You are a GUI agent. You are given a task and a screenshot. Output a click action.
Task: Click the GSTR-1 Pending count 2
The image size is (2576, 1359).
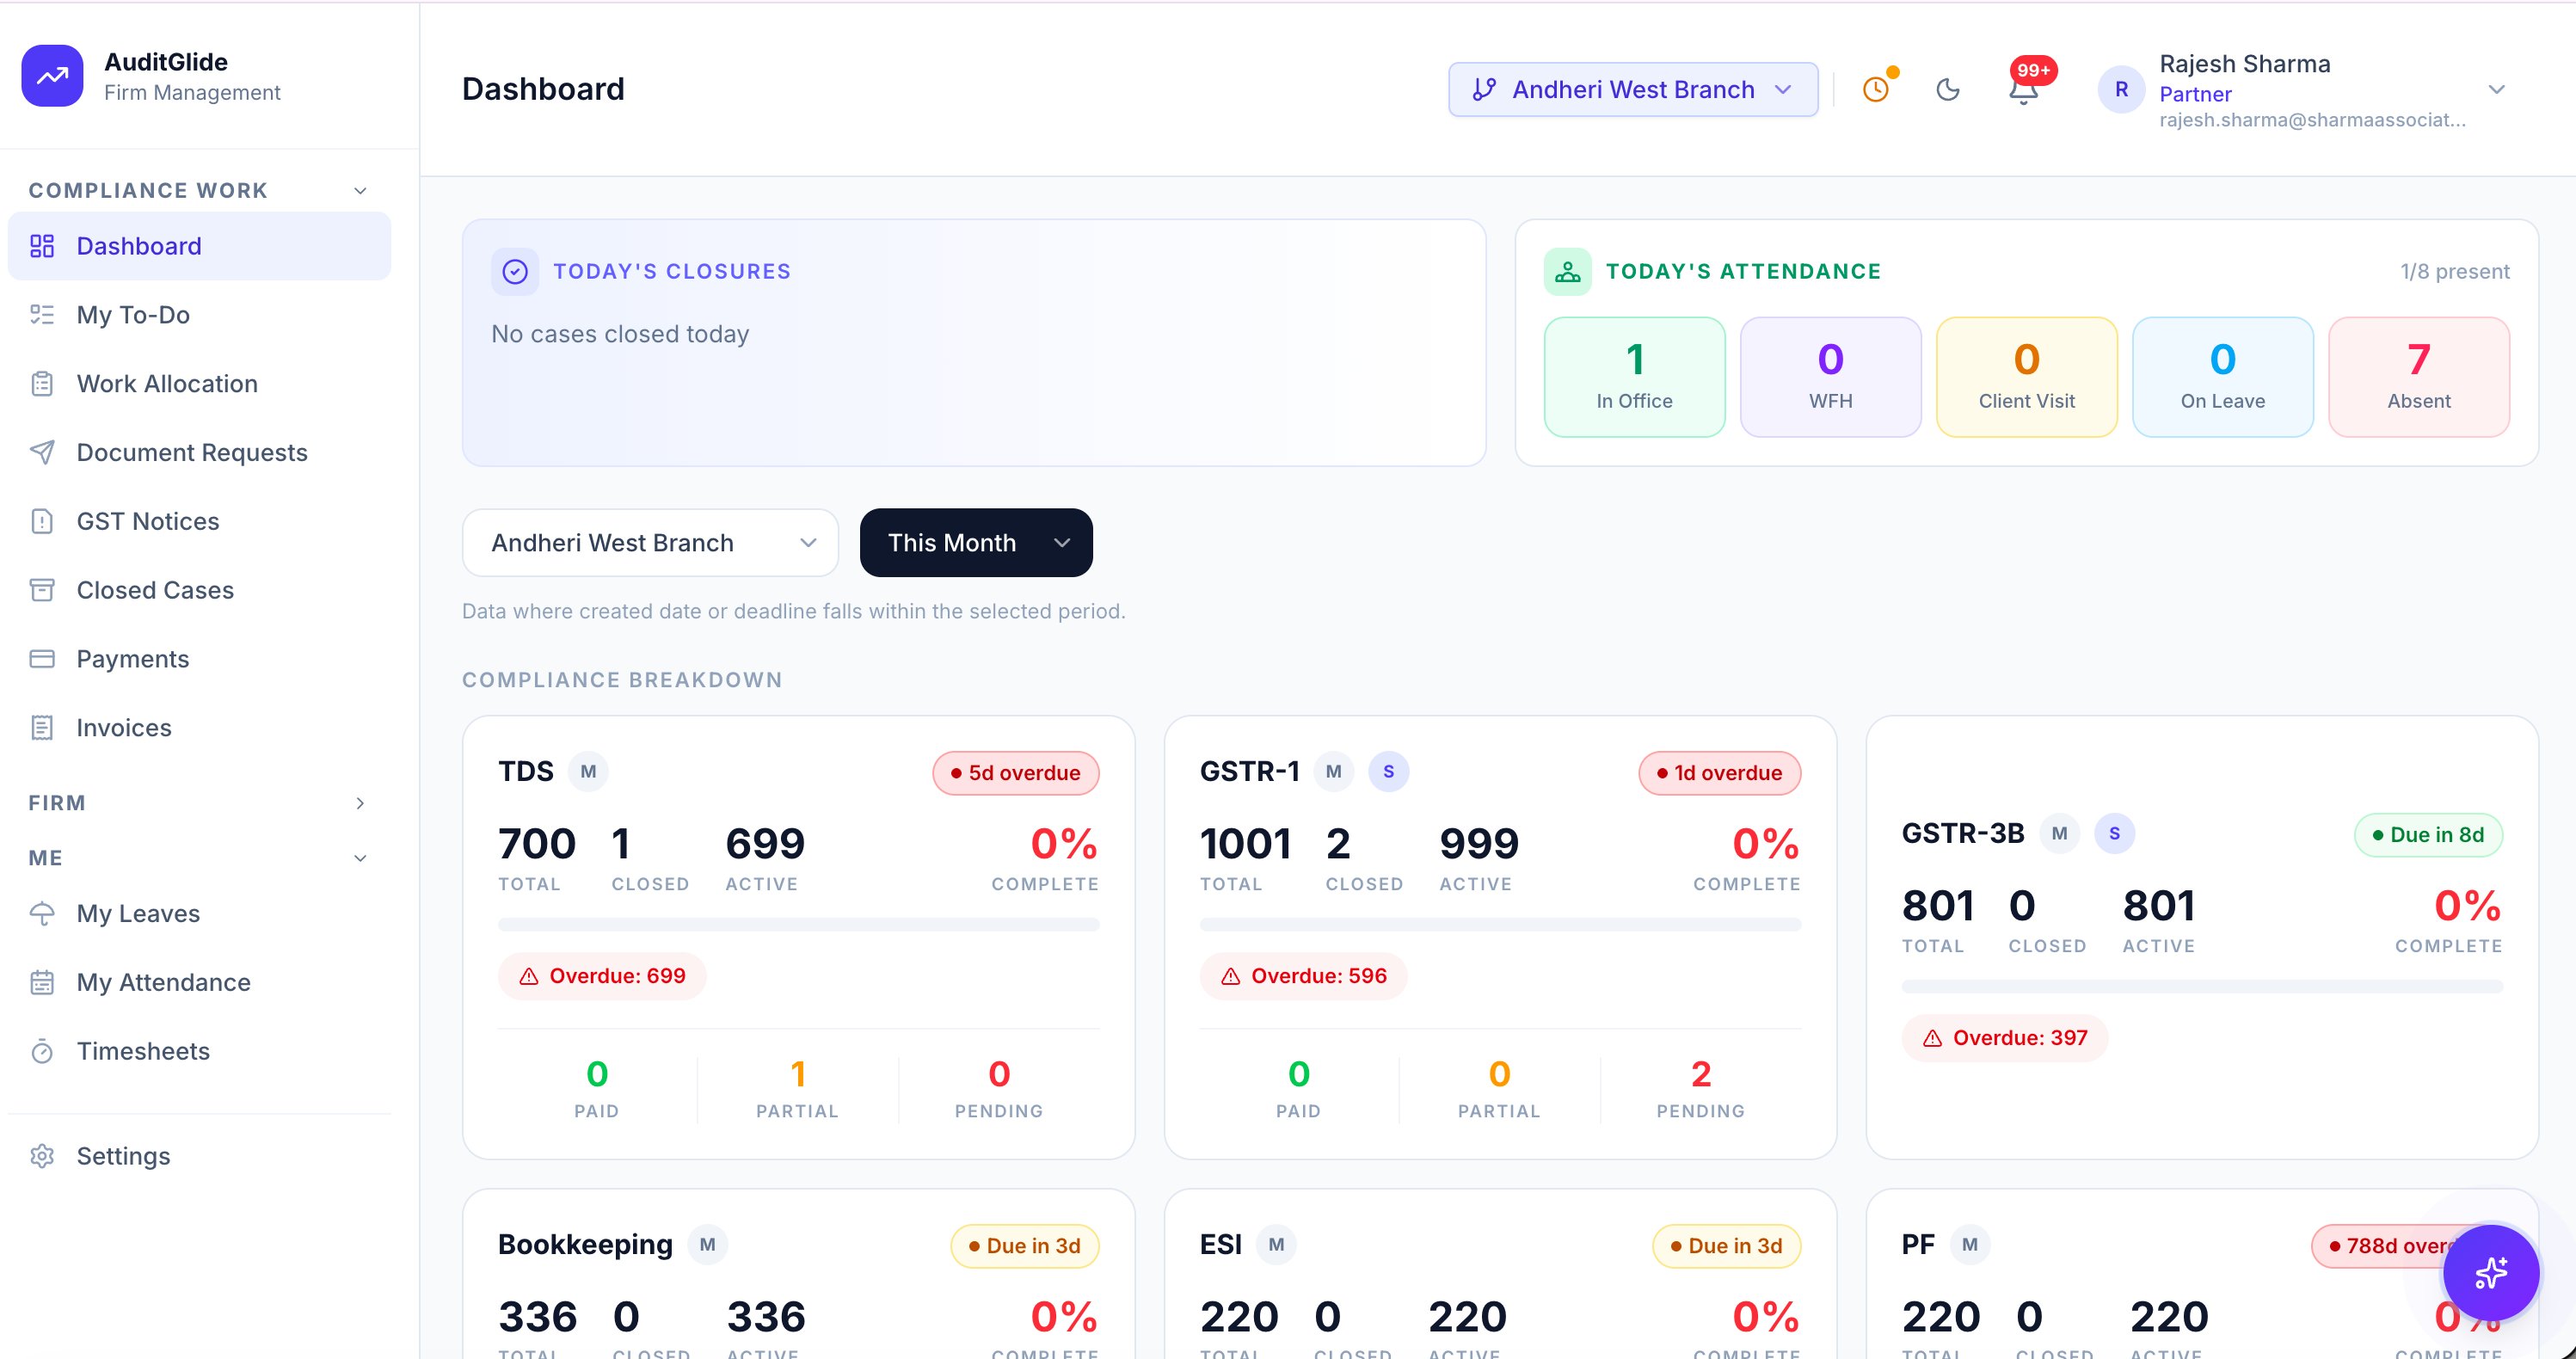point(1700,1074)
